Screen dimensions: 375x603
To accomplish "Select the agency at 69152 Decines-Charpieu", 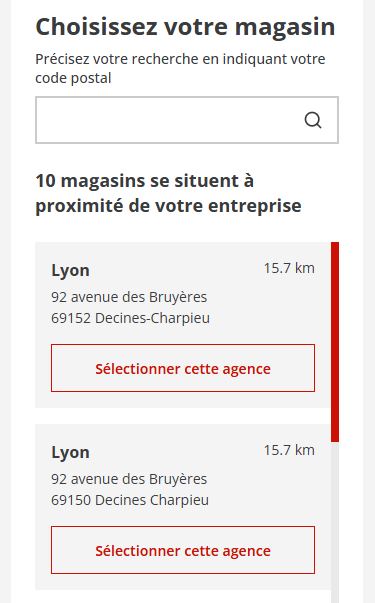I will (x=183, y=368).
